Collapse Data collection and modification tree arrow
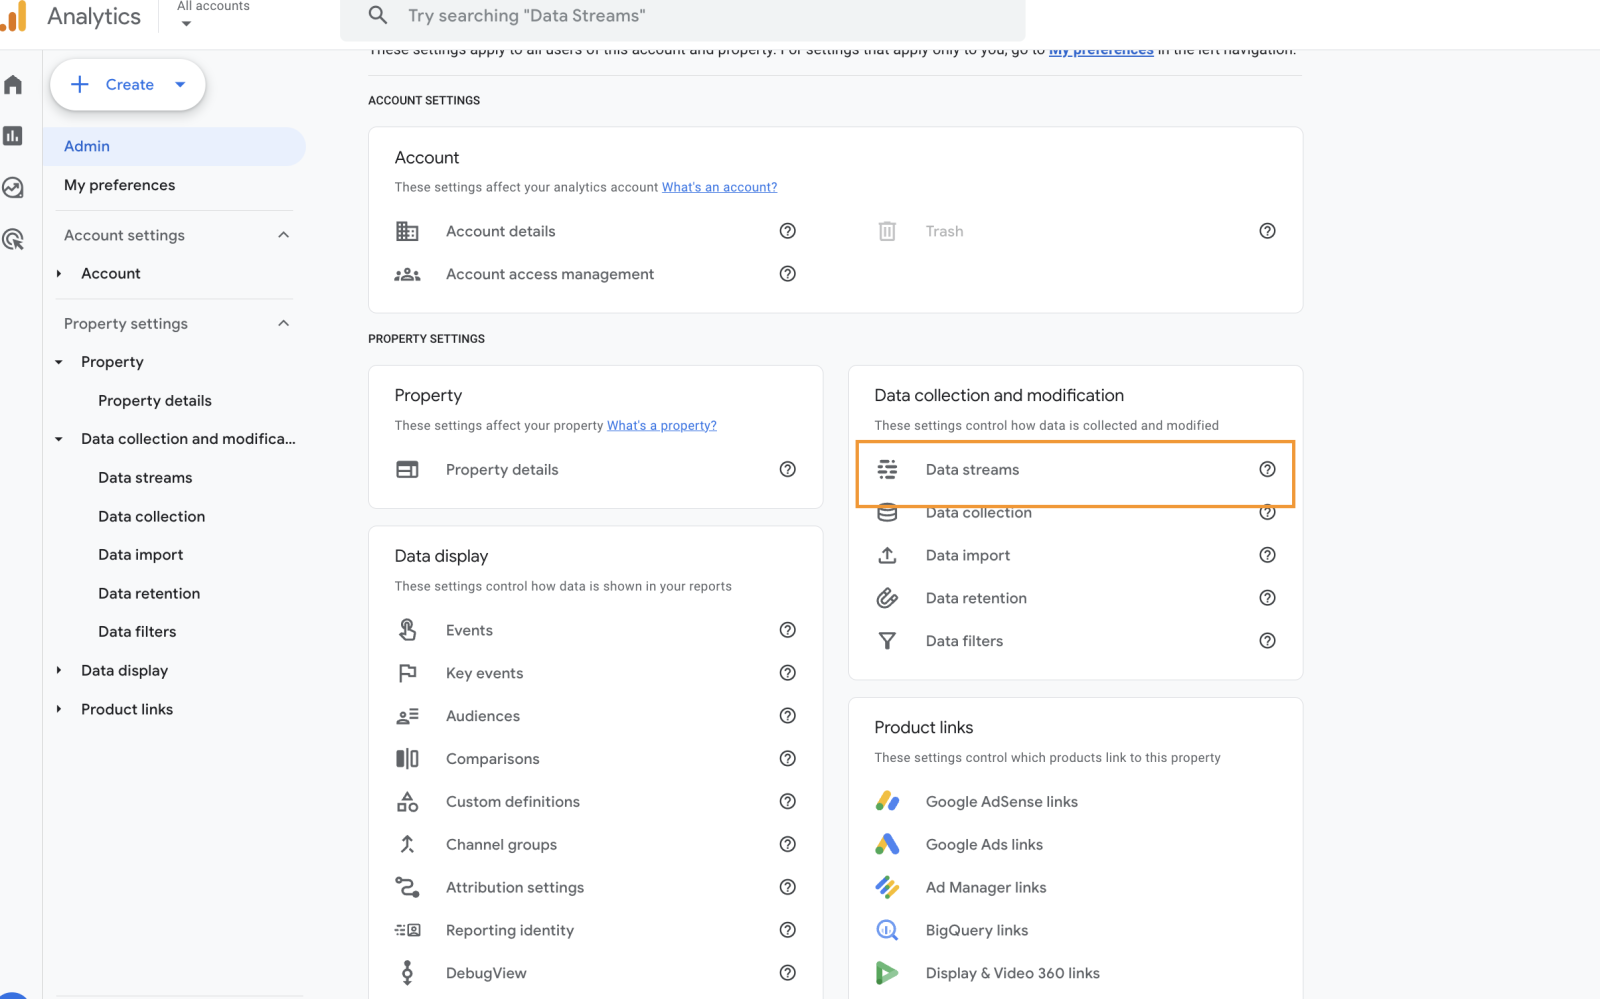This screenshot has height=999, width=1600. click(59, 439)
